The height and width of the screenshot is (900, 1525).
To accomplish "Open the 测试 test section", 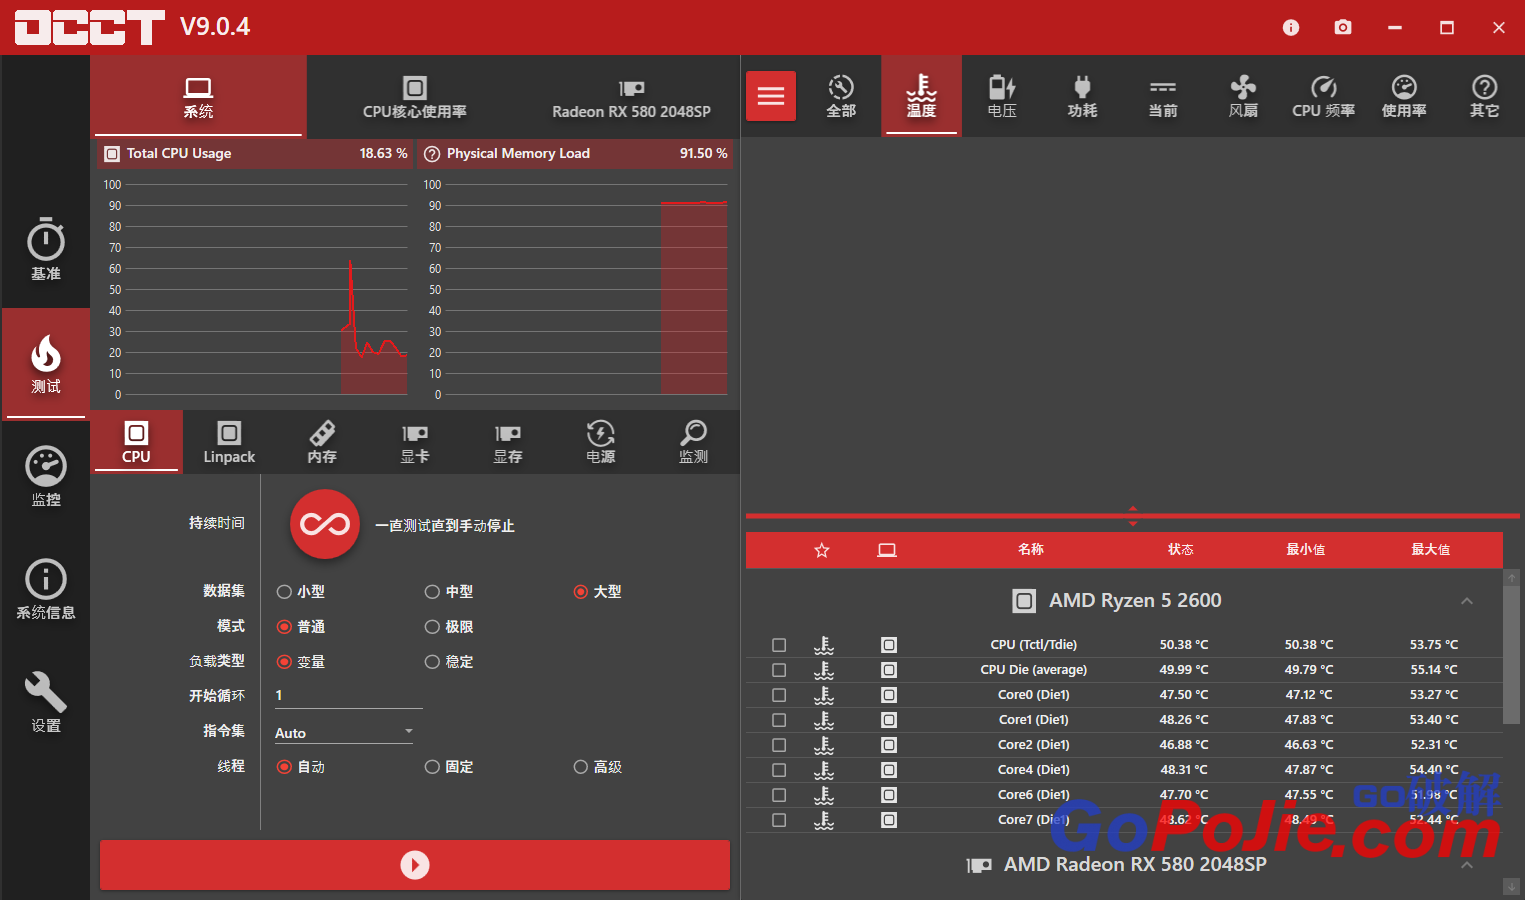I will tap(45, 364).
